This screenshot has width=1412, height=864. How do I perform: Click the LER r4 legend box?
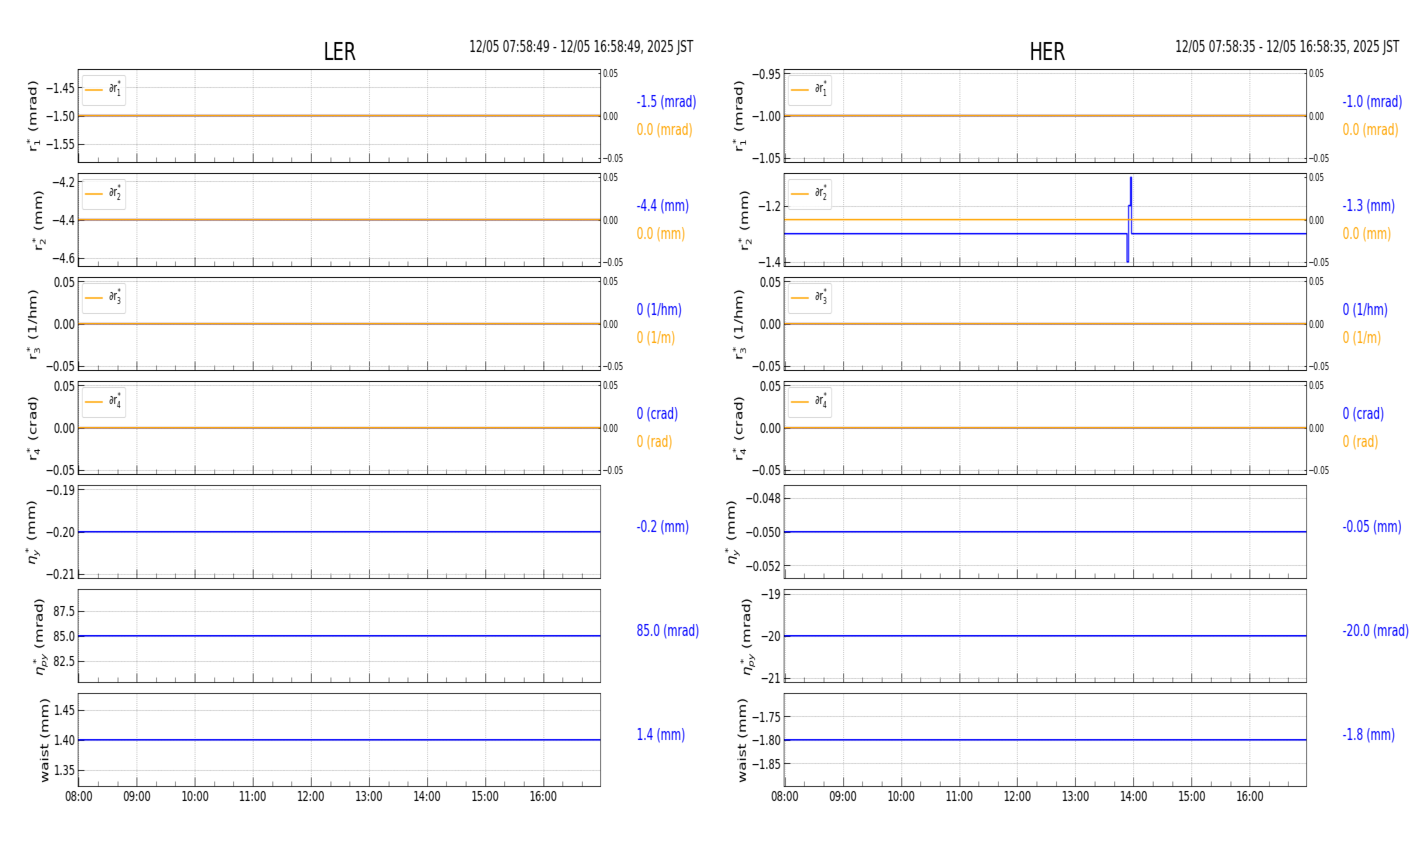(104, 402)
